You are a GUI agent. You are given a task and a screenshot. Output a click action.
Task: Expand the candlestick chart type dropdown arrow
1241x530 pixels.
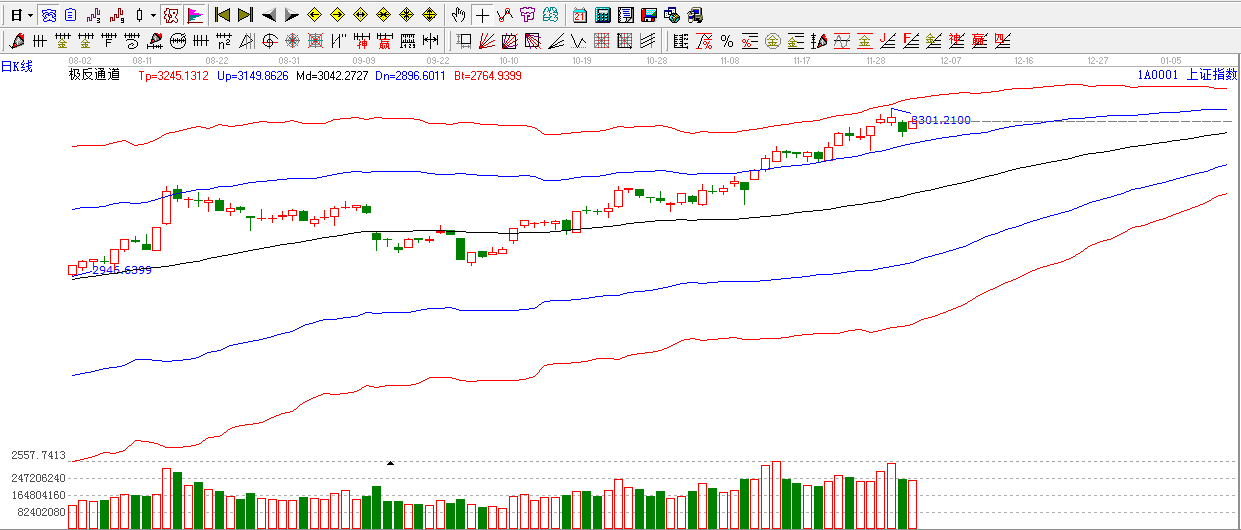152,15
